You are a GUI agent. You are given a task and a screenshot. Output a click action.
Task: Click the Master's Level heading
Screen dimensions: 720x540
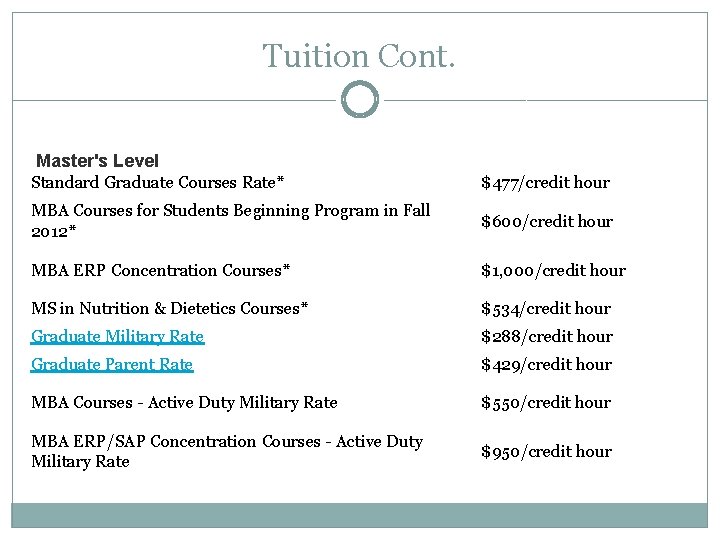pyautogui.click(x=97, y=161)
